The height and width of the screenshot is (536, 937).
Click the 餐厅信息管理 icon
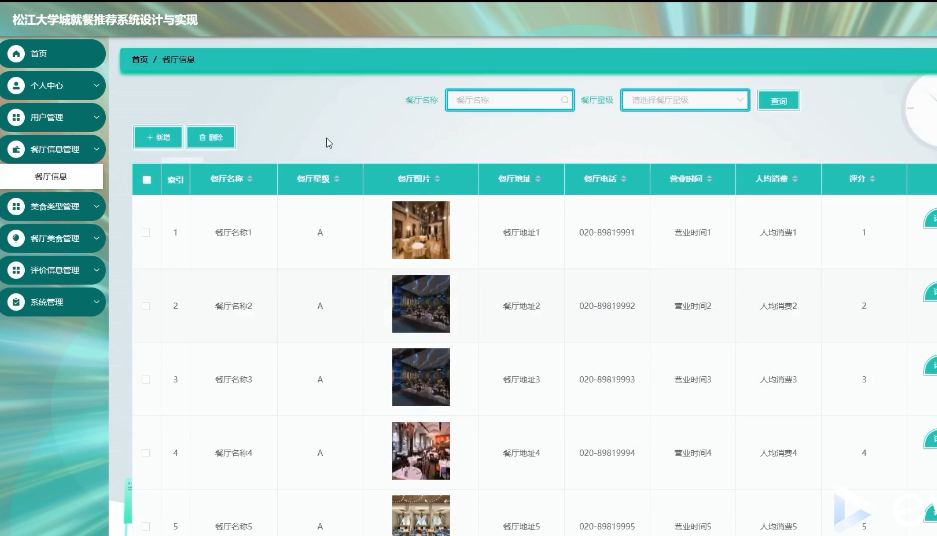pyautogui.click(x=16, y=149)
